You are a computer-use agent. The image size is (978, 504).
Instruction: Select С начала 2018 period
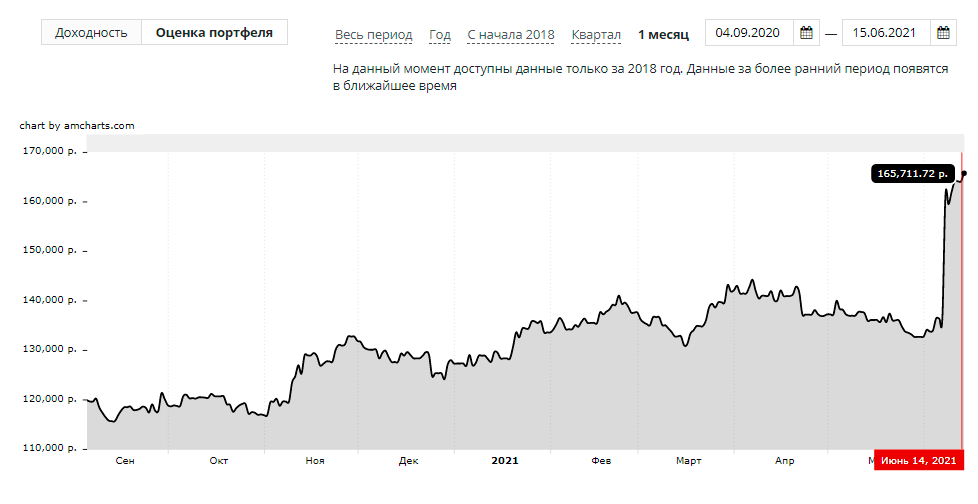[511, 35]
